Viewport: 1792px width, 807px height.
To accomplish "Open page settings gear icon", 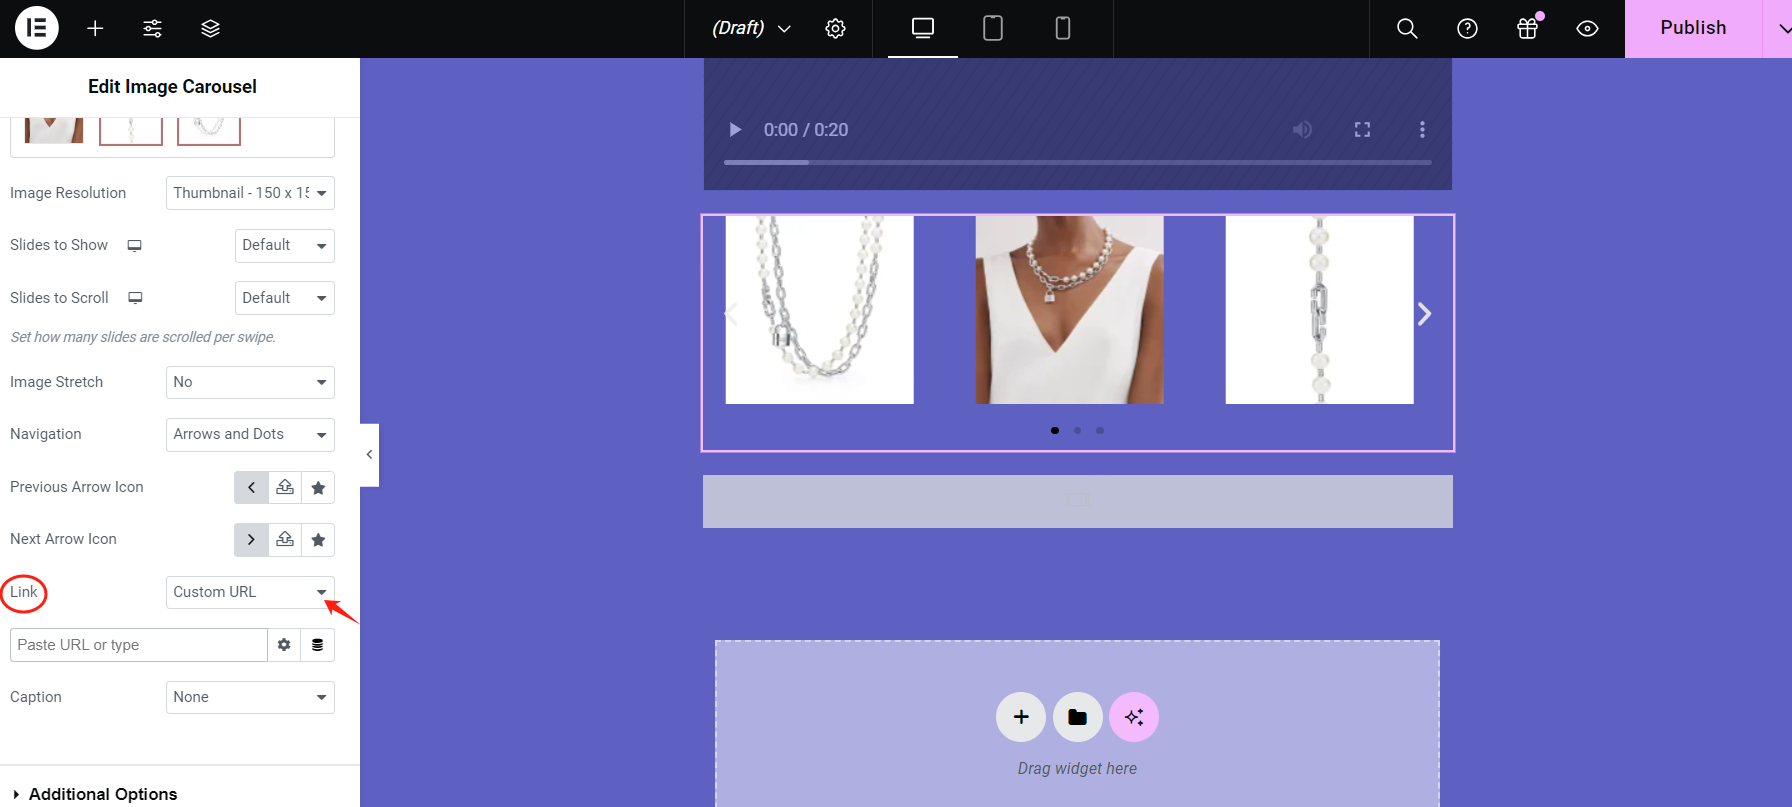I will tap(835, 28).
